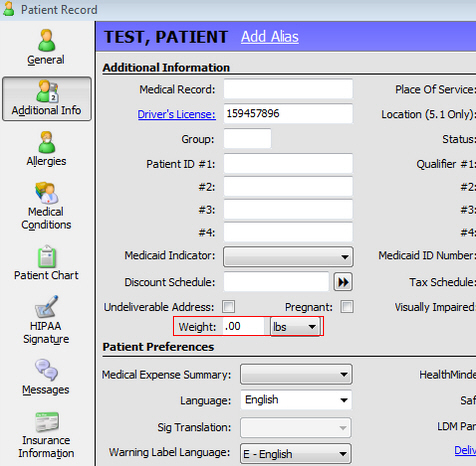
Task: Toggle the Pregnant checkbox
Action: [x=347, y=307]
